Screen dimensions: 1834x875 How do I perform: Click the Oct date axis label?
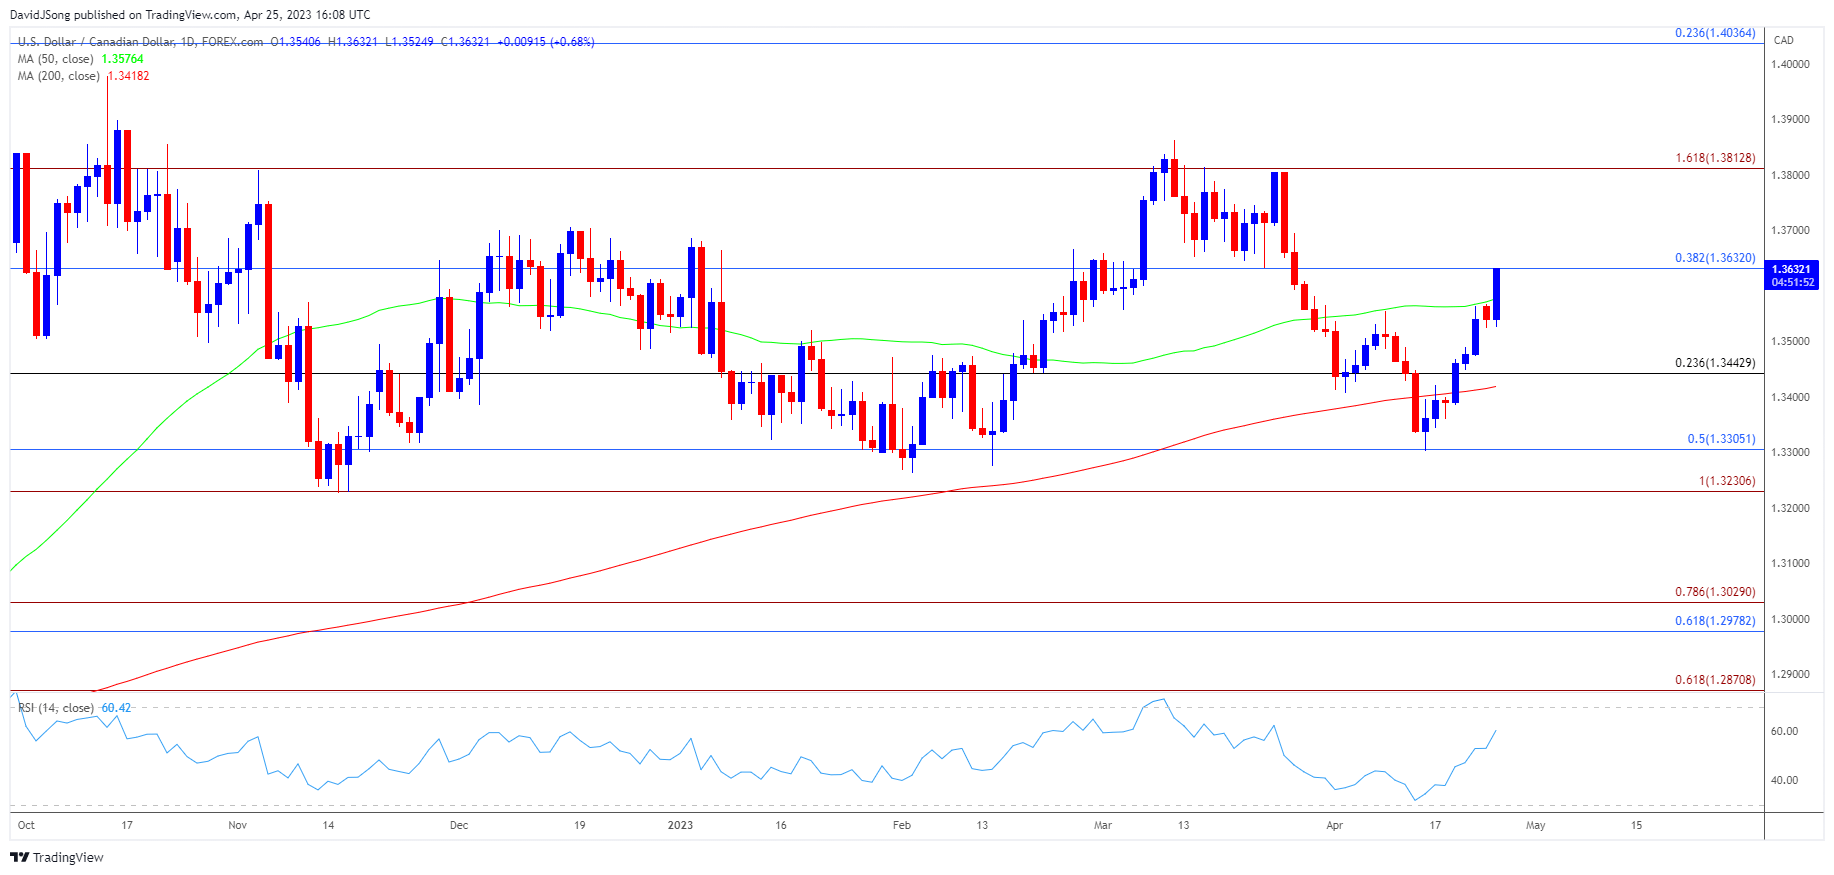click(x=26, y=825)
